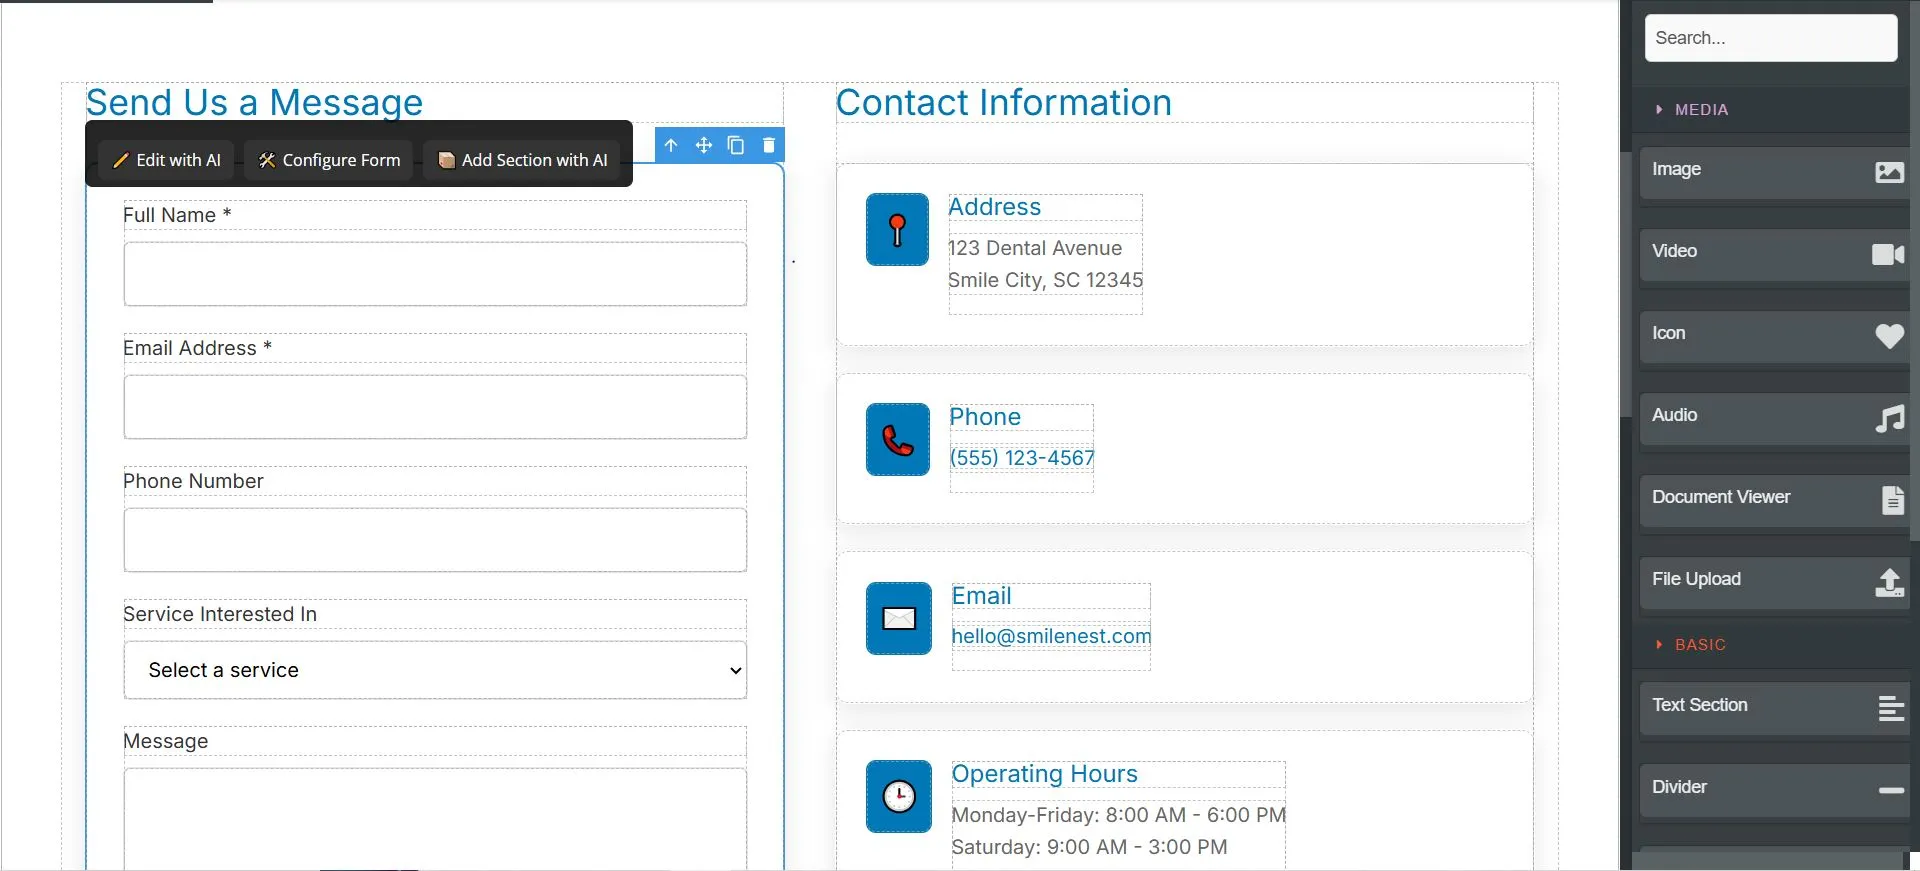Delete the form with the trash icon
Image resolution: width=1920 pixels, height=871 pixels.
769,145
